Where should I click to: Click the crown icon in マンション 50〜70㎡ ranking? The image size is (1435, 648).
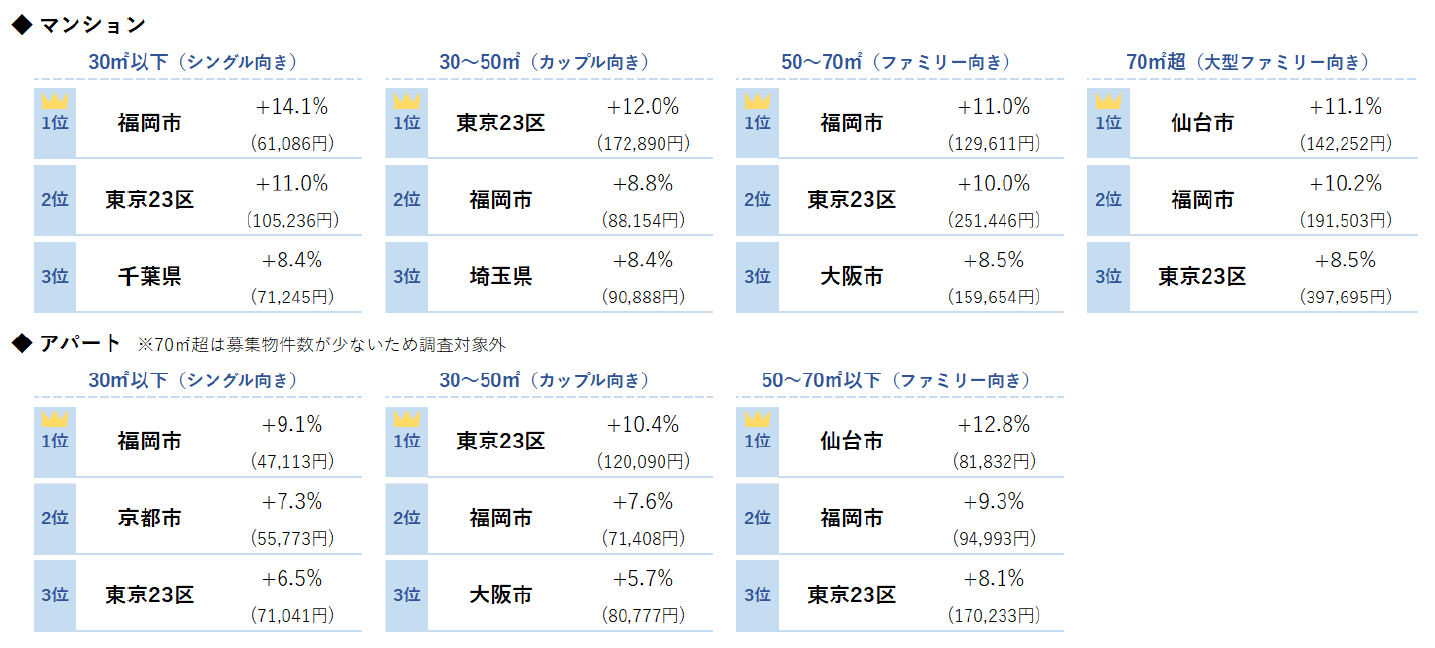click(x=757, y=102)
